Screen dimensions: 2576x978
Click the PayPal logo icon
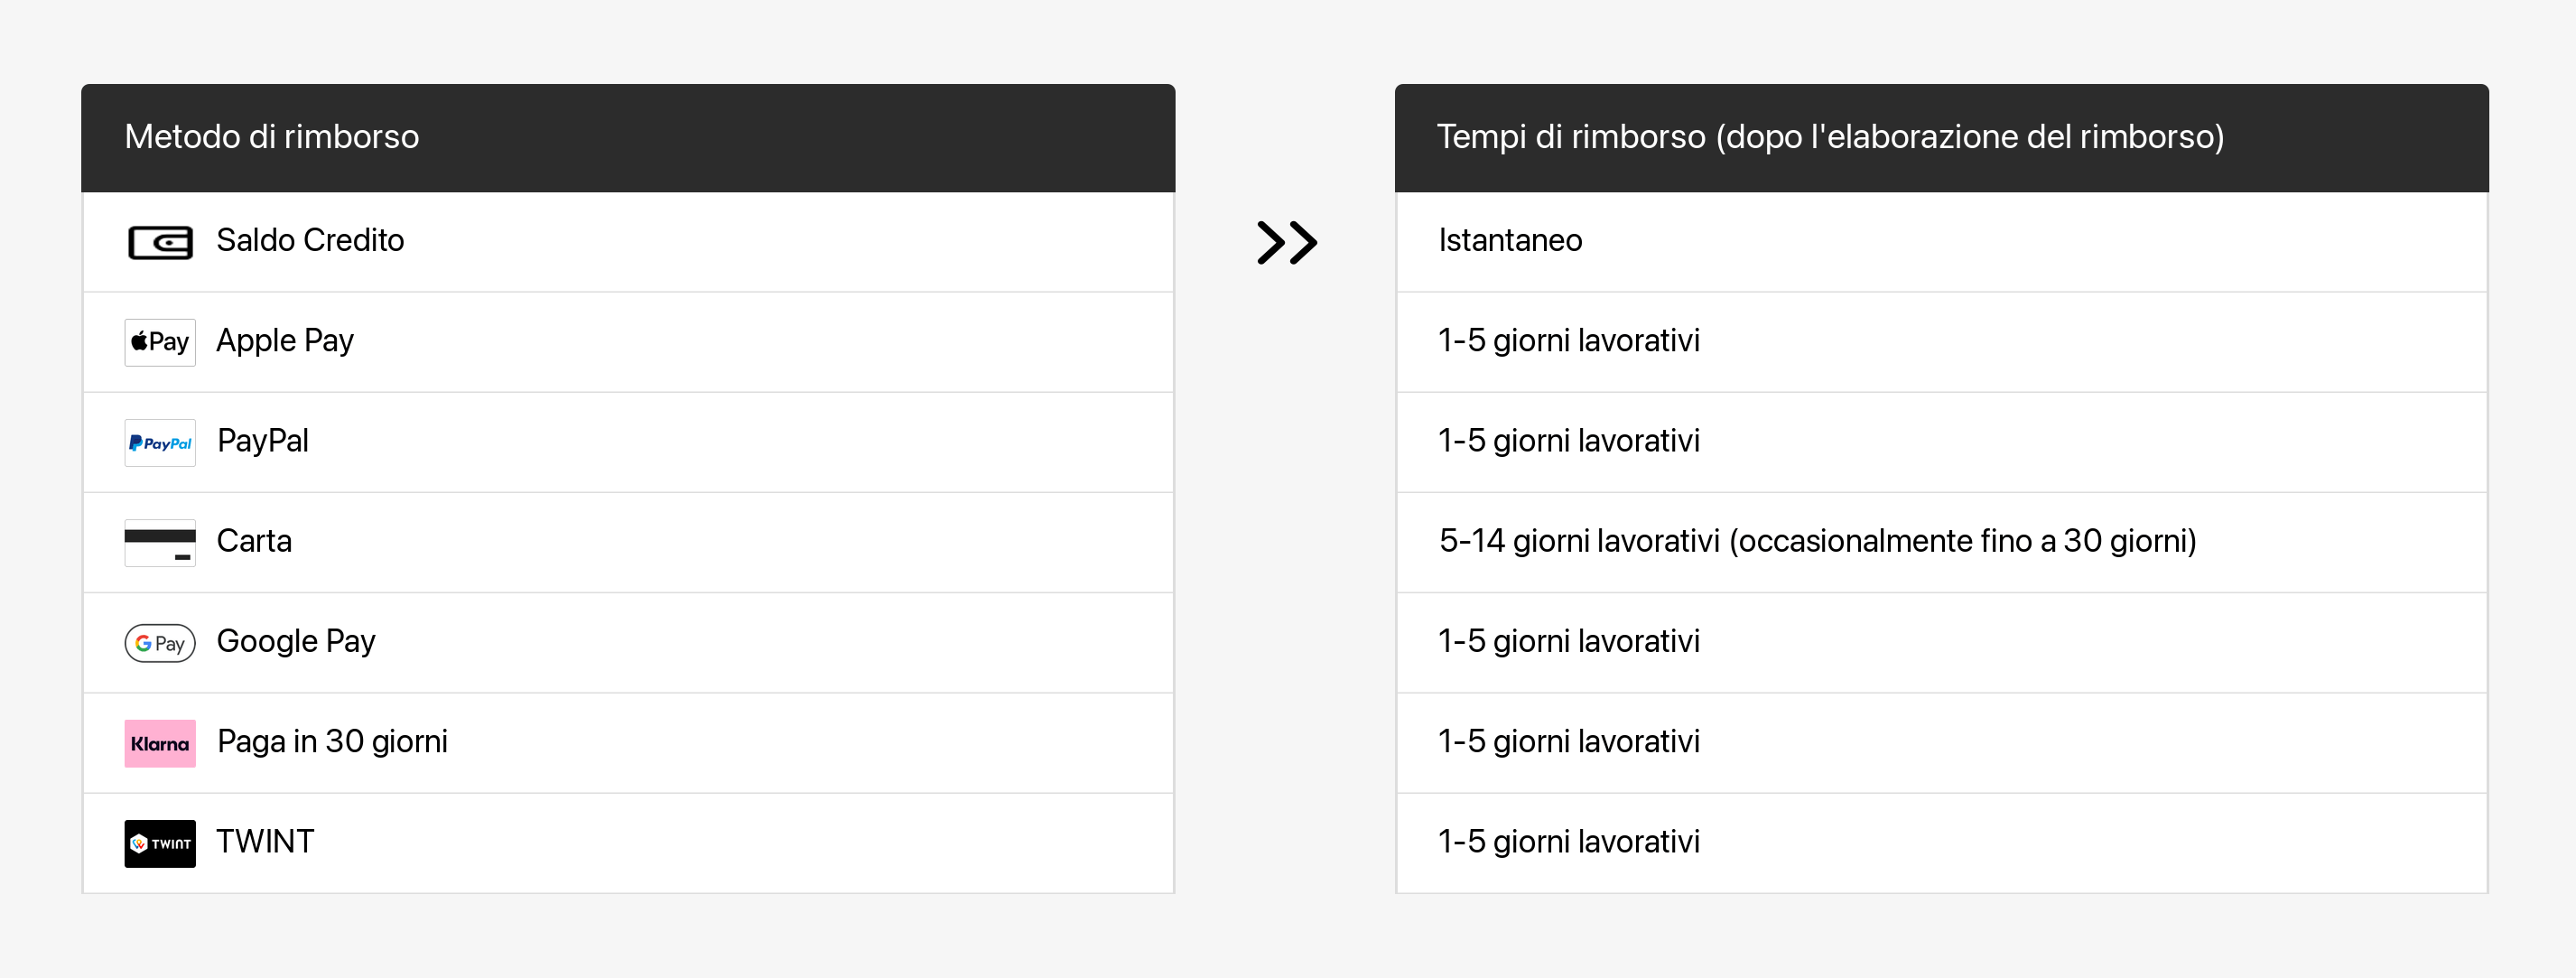point(160,443)
